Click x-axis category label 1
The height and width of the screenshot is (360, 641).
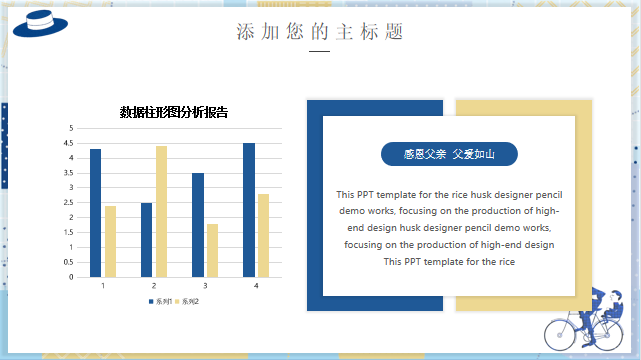click(x=103, y=286)
